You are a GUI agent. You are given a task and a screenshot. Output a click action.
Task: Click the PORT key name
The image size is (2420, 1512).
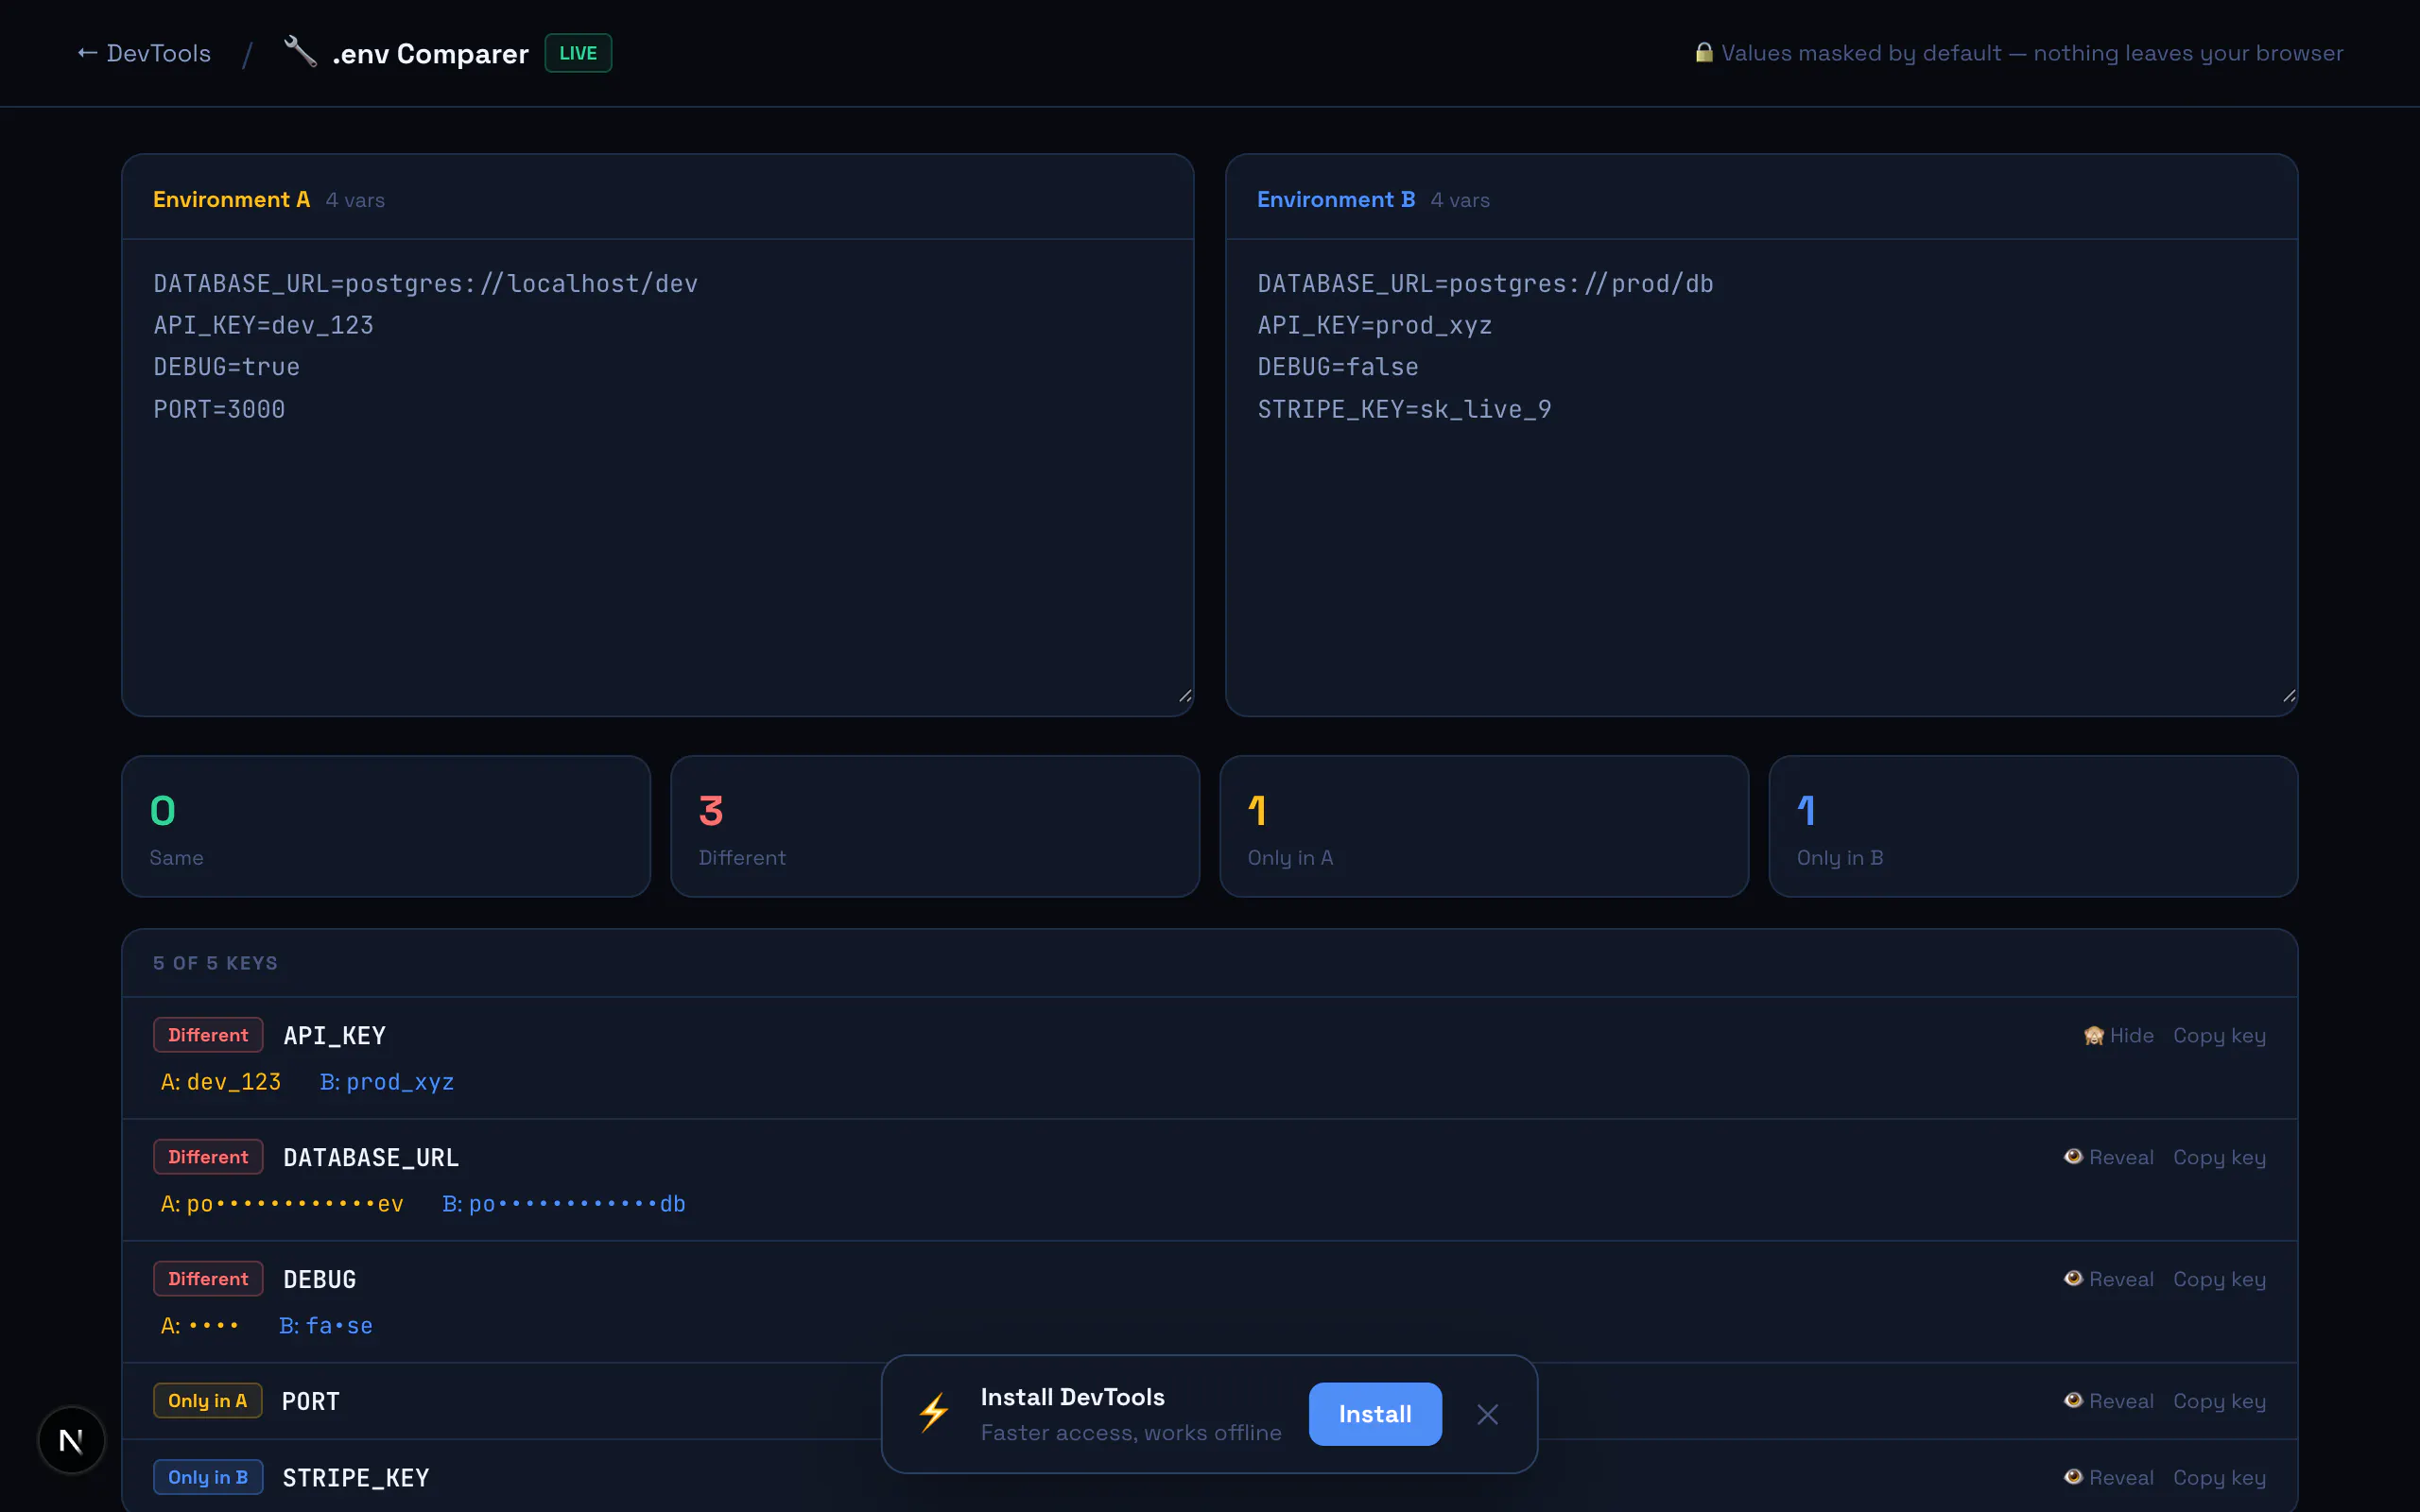click(x=311, y=1402)
